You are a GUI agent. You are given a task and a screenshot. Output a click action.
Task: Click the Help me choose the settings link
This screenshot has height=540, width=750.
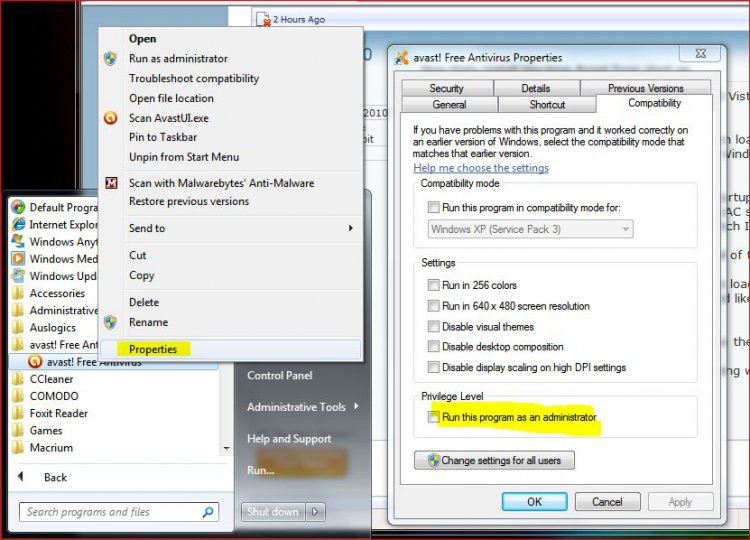point(481,168)
